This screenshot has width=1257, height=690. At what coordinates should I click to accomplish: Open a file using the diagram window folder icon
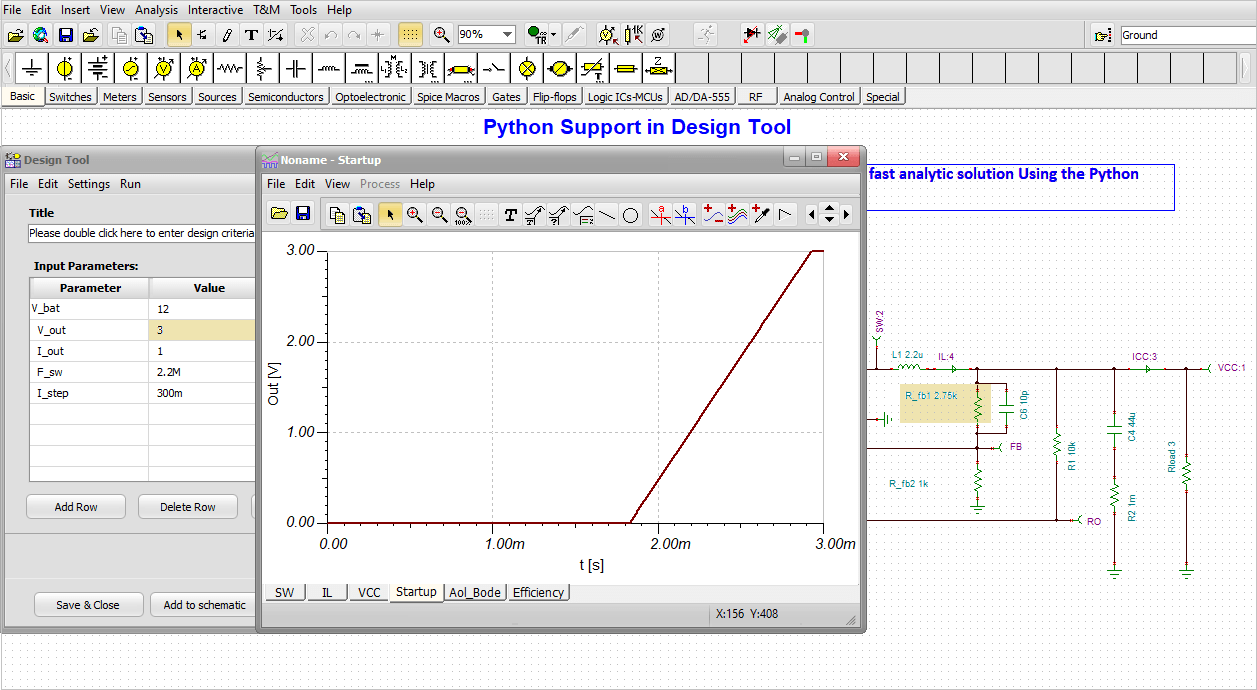pyautogui.click(x=279, y=214)
